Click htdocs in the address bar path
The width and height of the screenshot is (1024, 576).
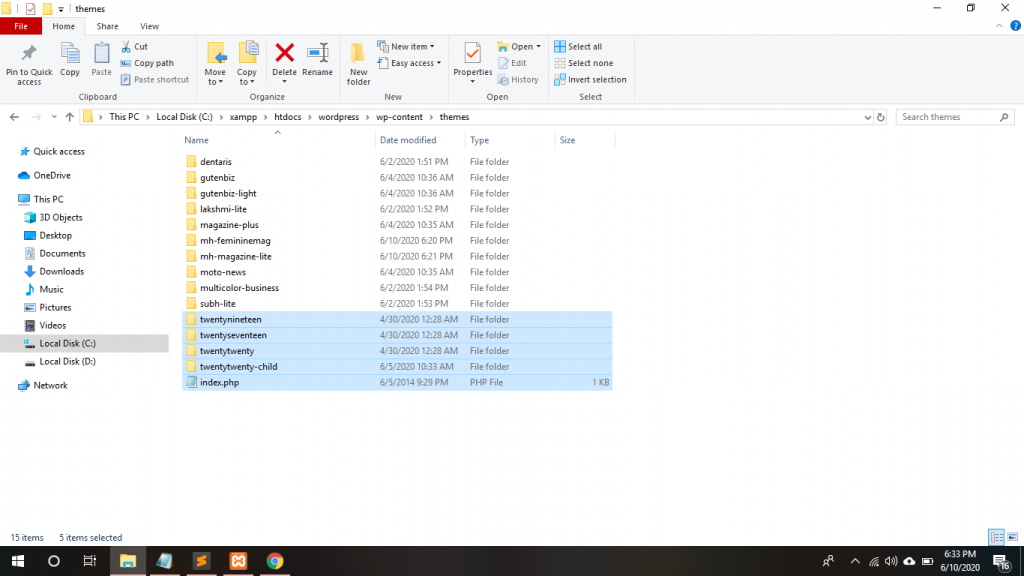[x=287, y=117]
